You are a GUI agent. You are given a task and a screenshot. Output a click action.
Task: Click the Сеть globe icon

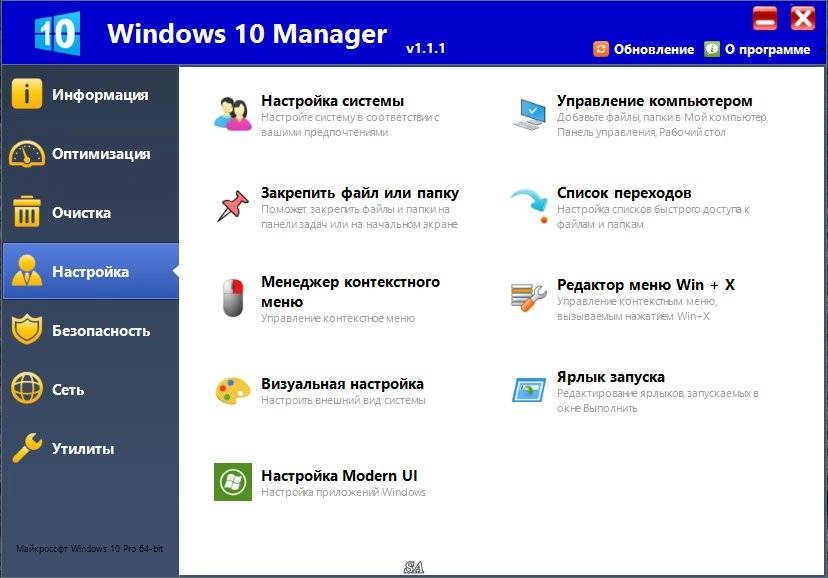(x=26, y=389)
